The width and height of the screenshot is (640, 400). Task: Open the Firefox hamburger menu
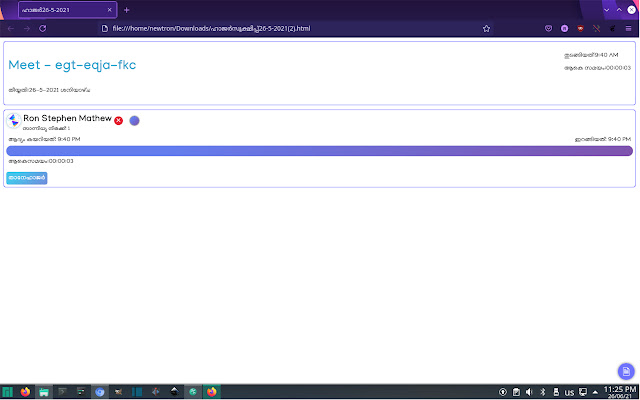pyautogui.click(x=629, y=29)
